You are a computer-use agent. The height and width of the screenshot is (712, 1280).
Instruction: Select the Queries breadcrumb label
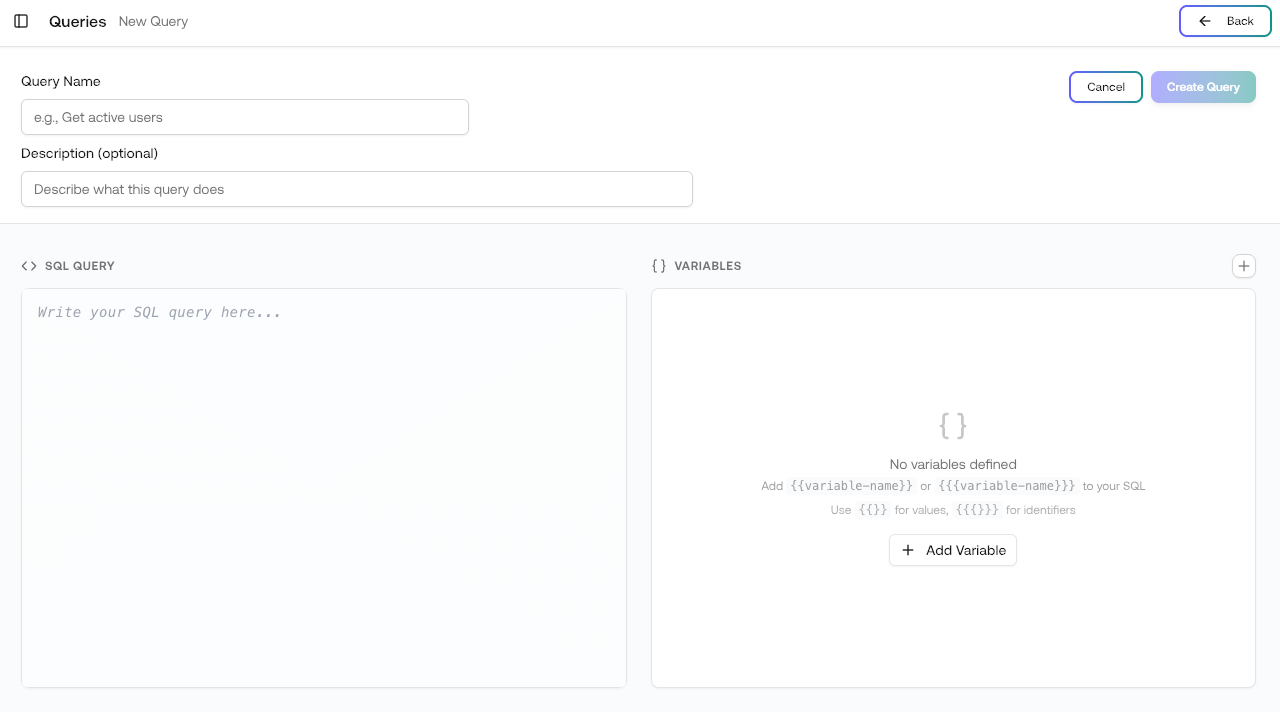click(x=77, y=21)
